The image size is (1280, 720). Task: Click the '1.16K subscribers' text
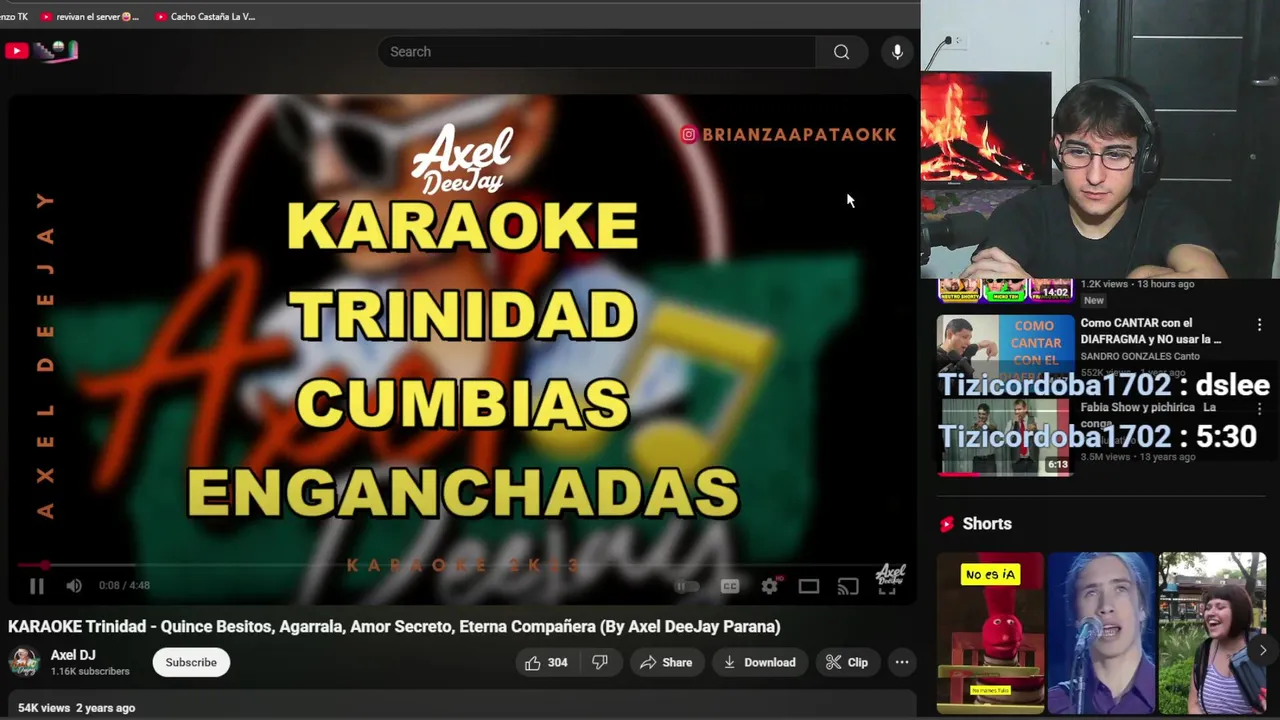click(x=90, y=671)
